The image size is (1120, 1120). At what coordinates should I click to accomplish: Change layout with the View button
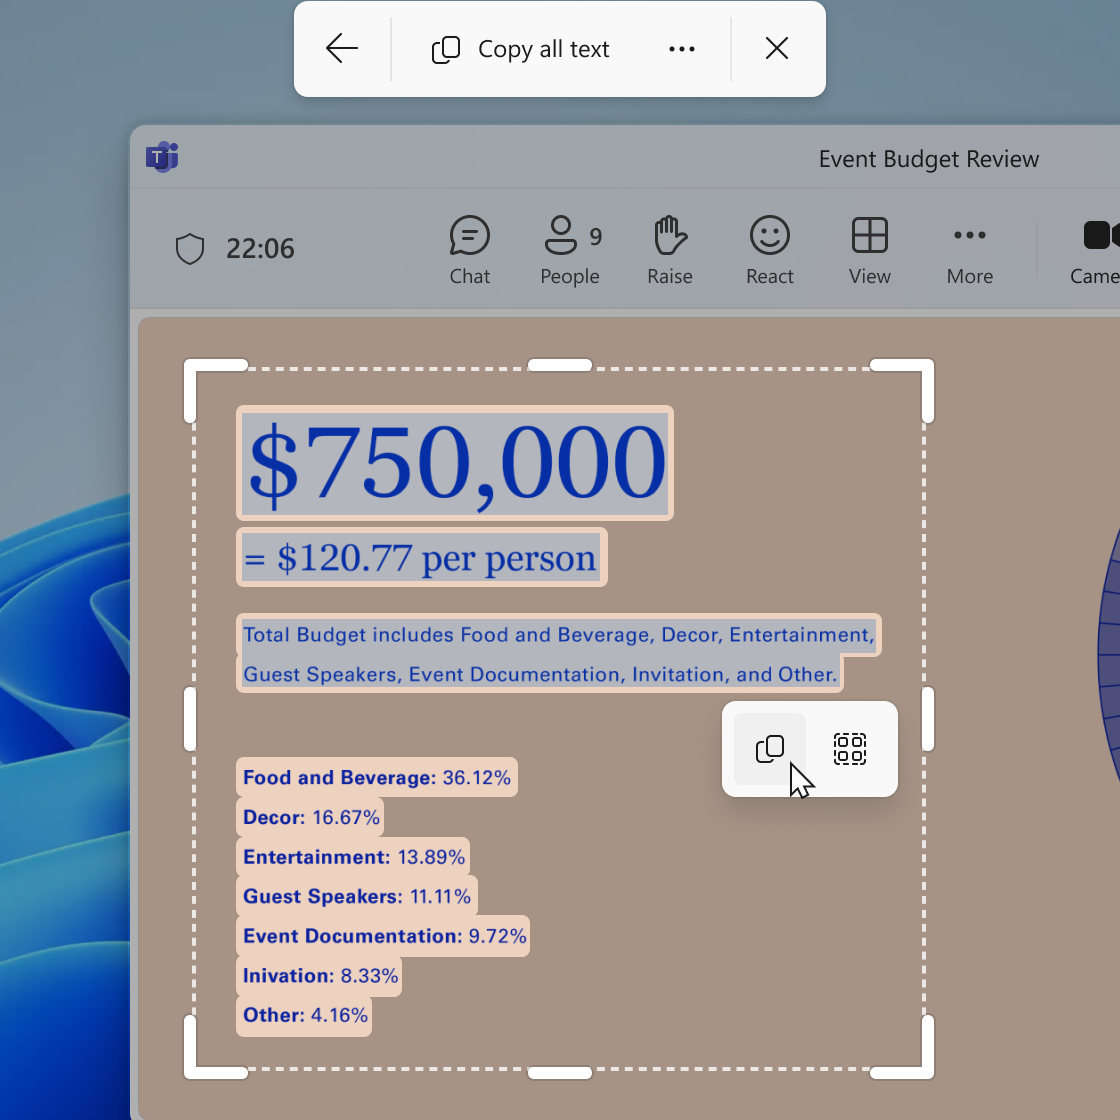(869, 250)
